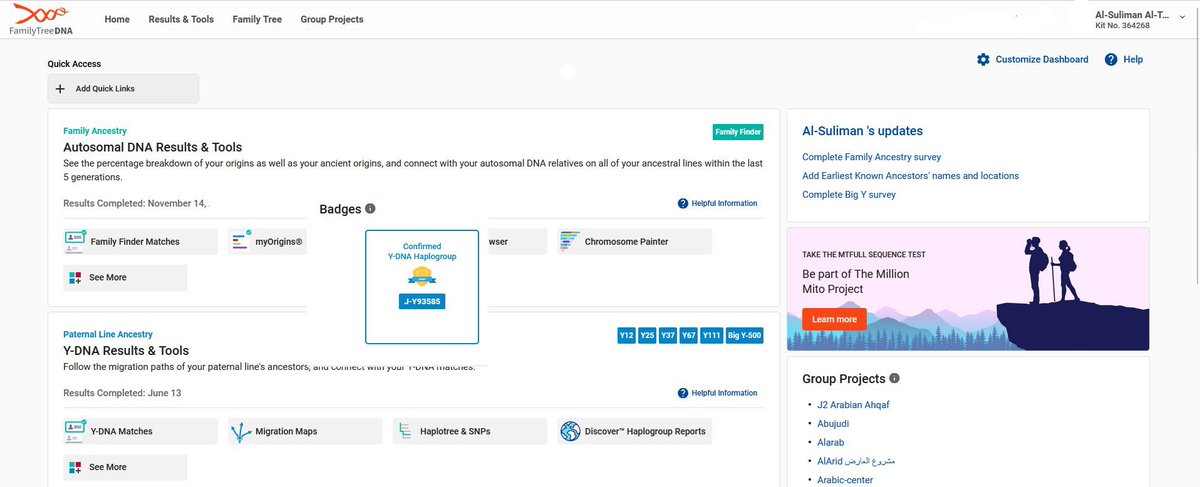The width and height of the screenshot is (1200, 487).
Task: Open Chromosome Painter
Action: coord(634,241)
